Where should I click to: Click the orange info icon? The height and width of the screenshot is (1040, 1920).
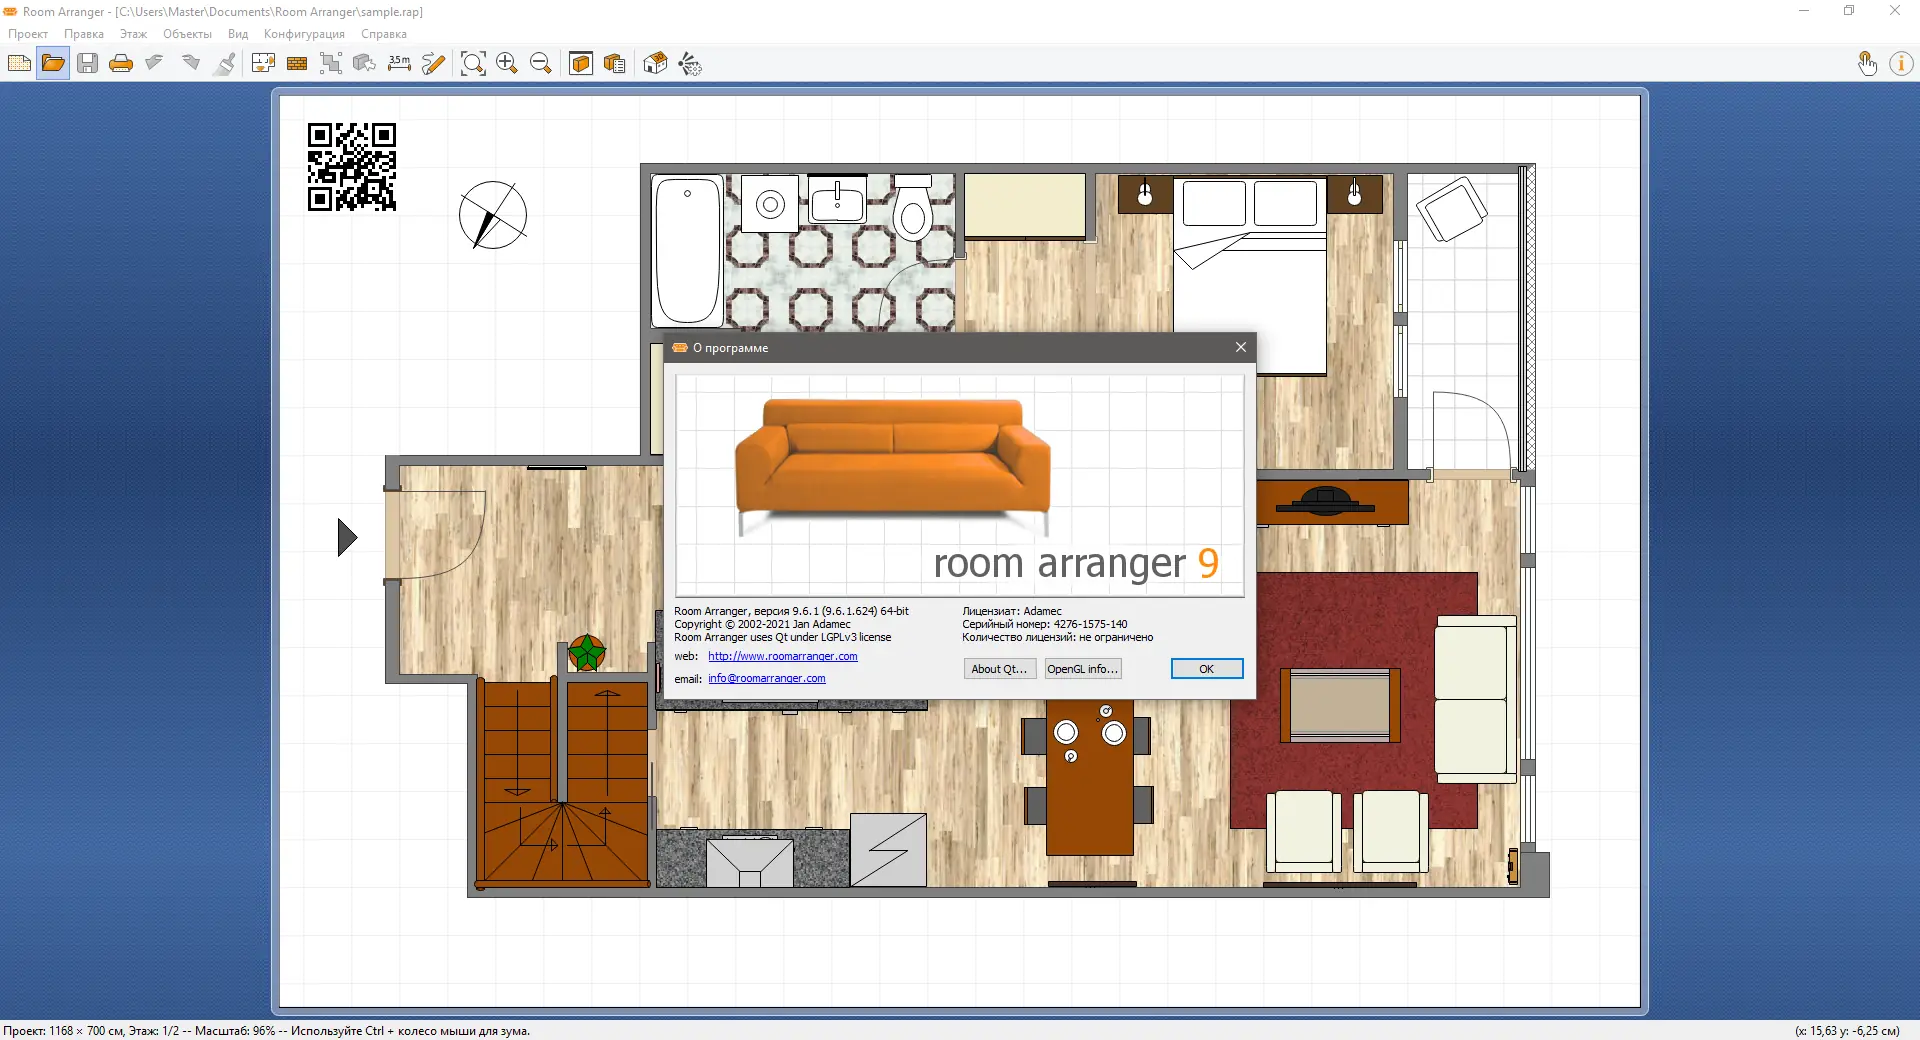1901,64
